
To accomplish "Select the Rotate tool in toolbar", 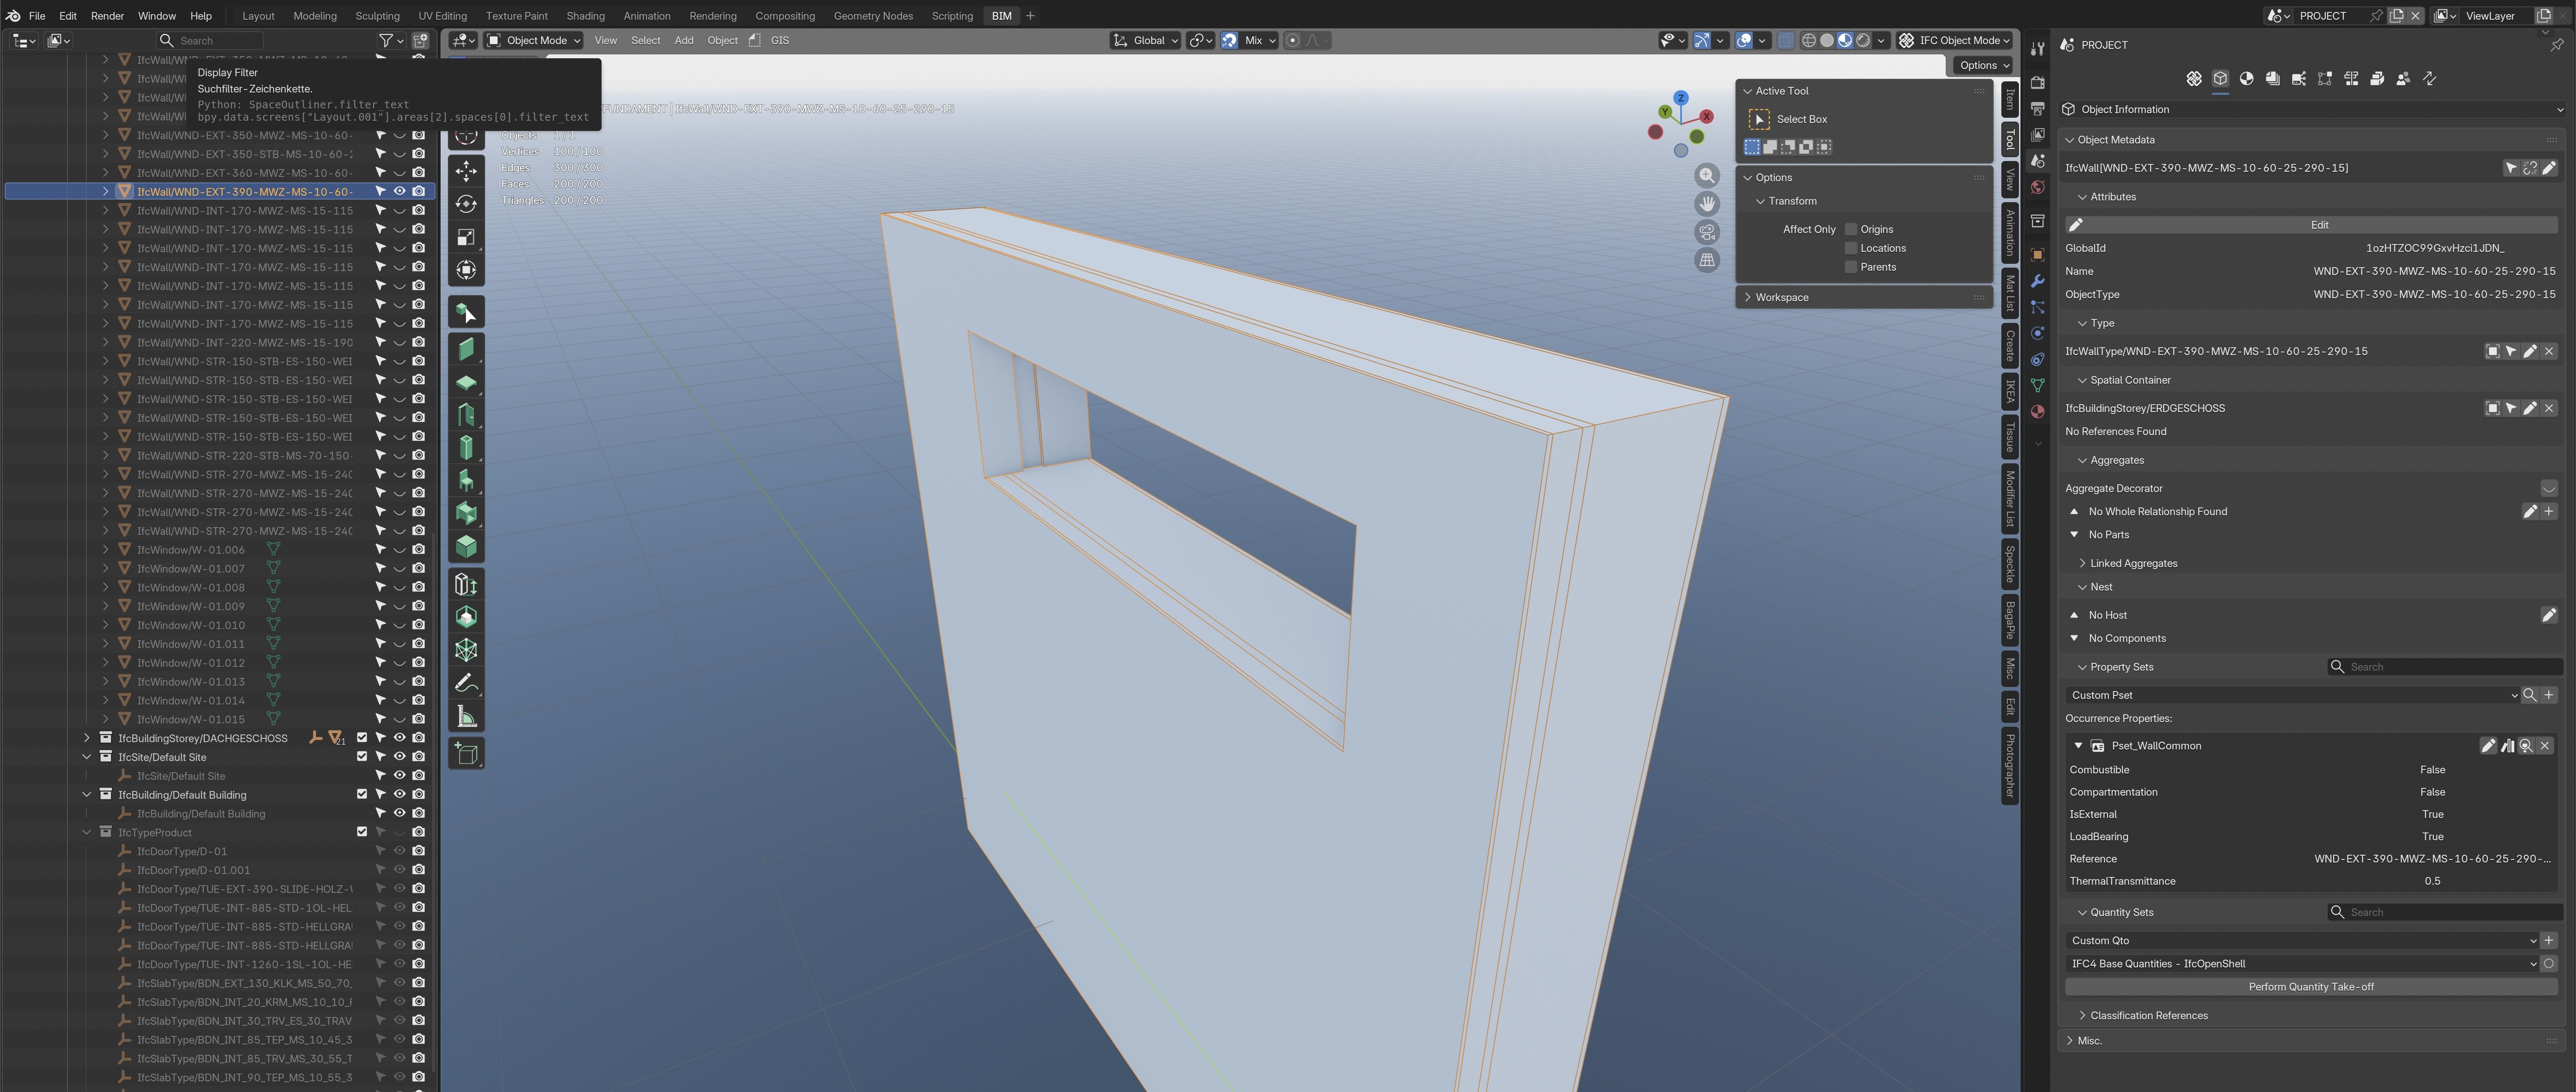I will pos(466,204).
